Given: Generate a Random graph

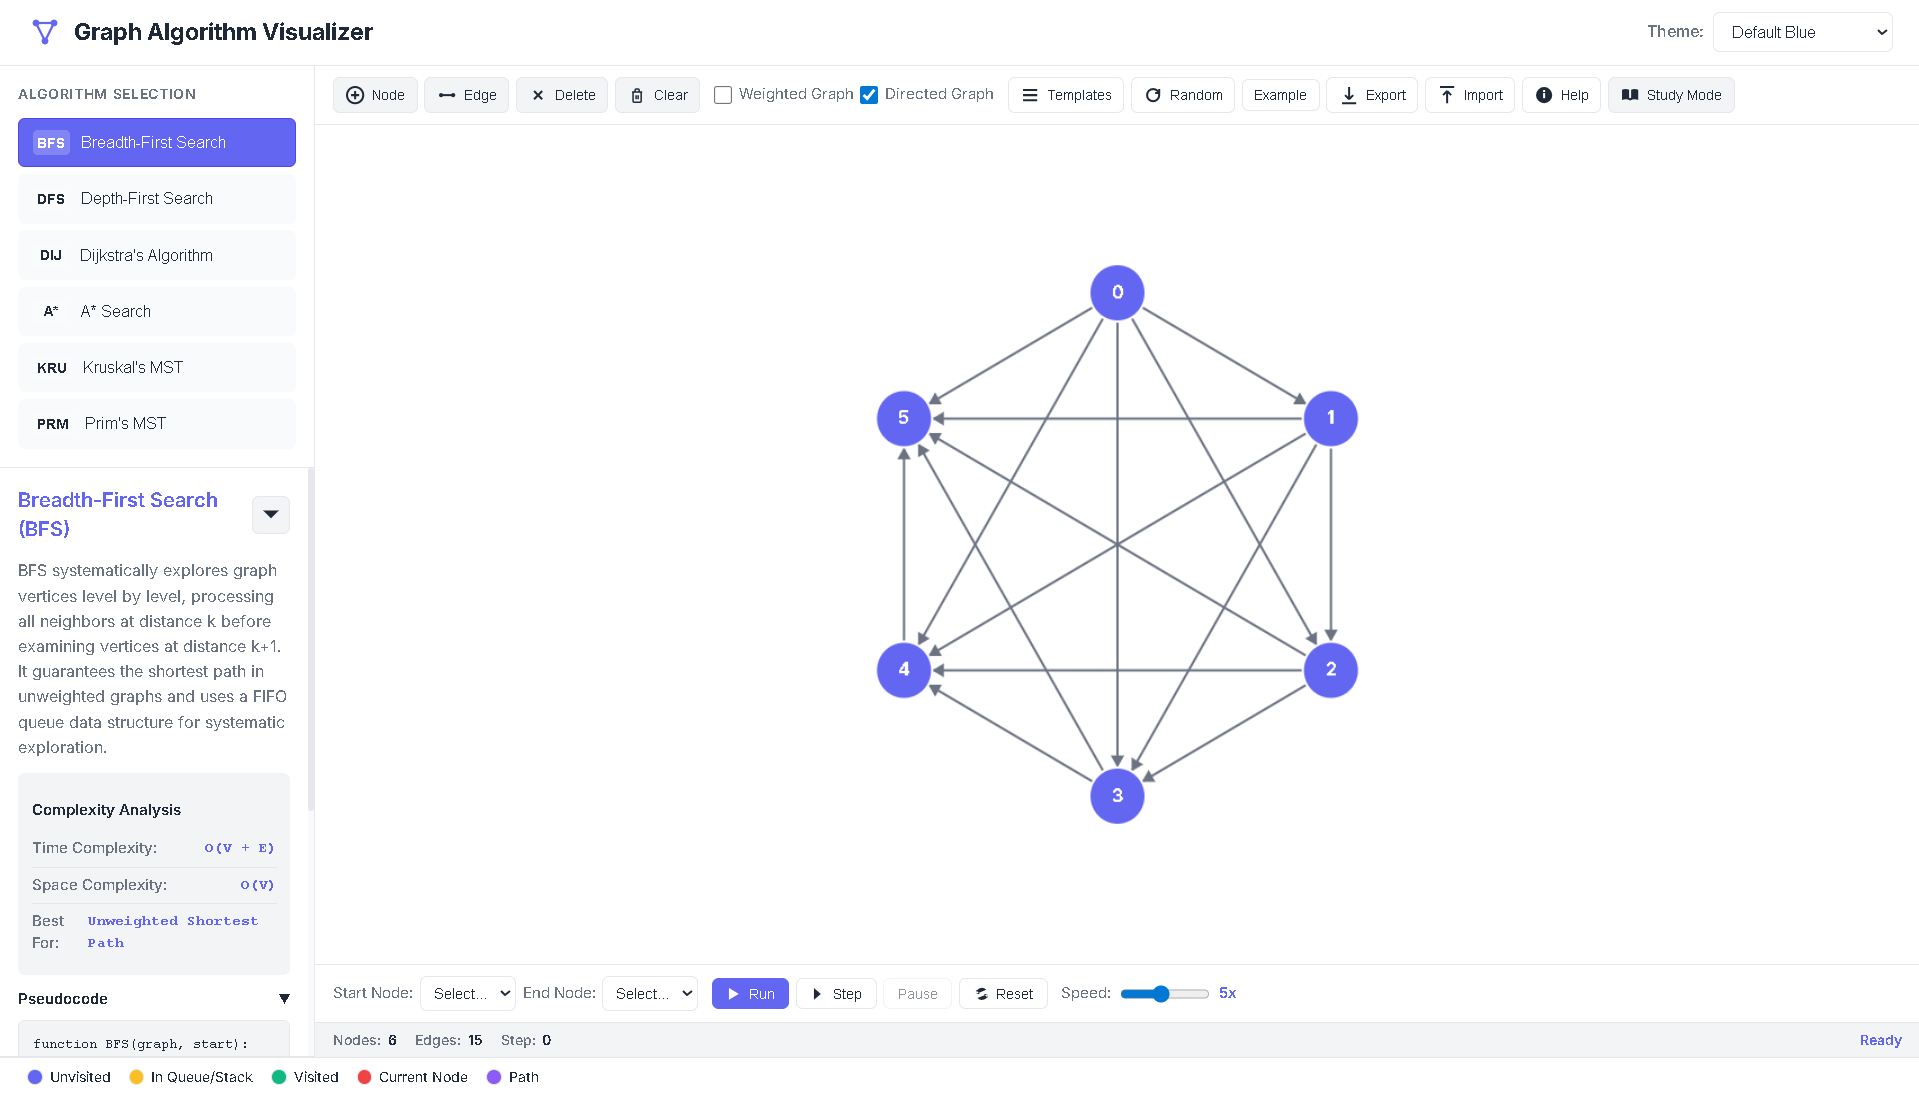Looking at the screenshot, I should [1183, 95].
